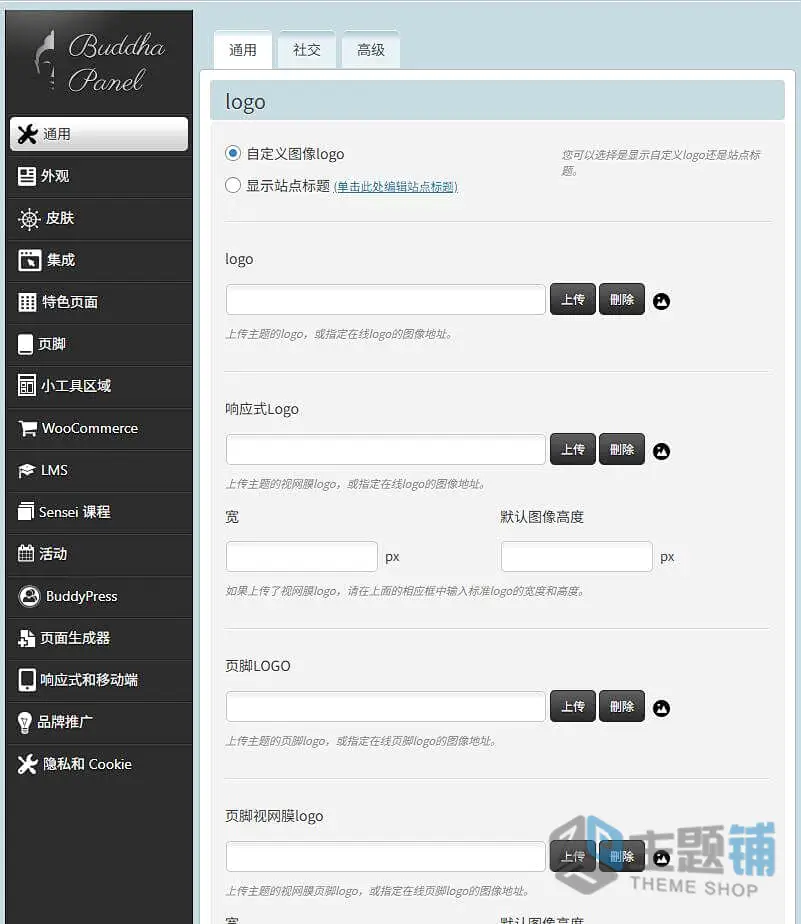801x924 pixels.
Task: Select the 自定义图像logo radio option
Action: coord(233,154)
